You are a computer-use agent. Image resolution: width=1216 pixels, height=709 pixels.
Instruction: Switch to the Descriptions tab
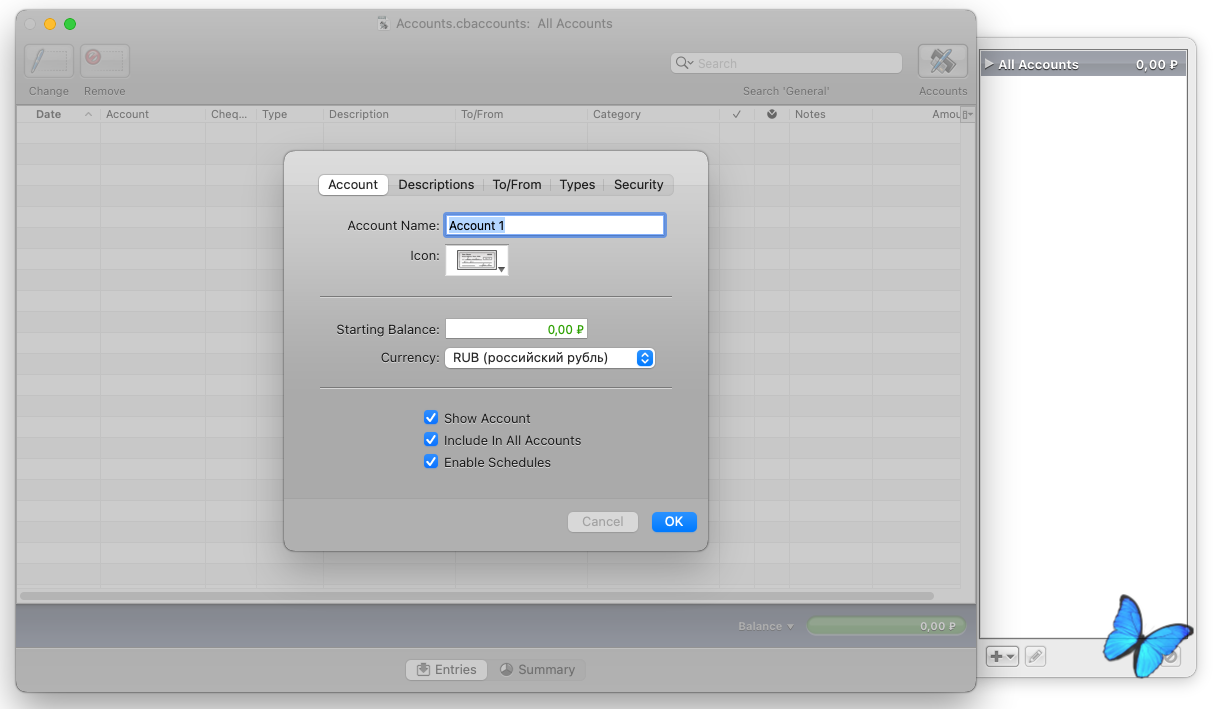click(436, 185)
